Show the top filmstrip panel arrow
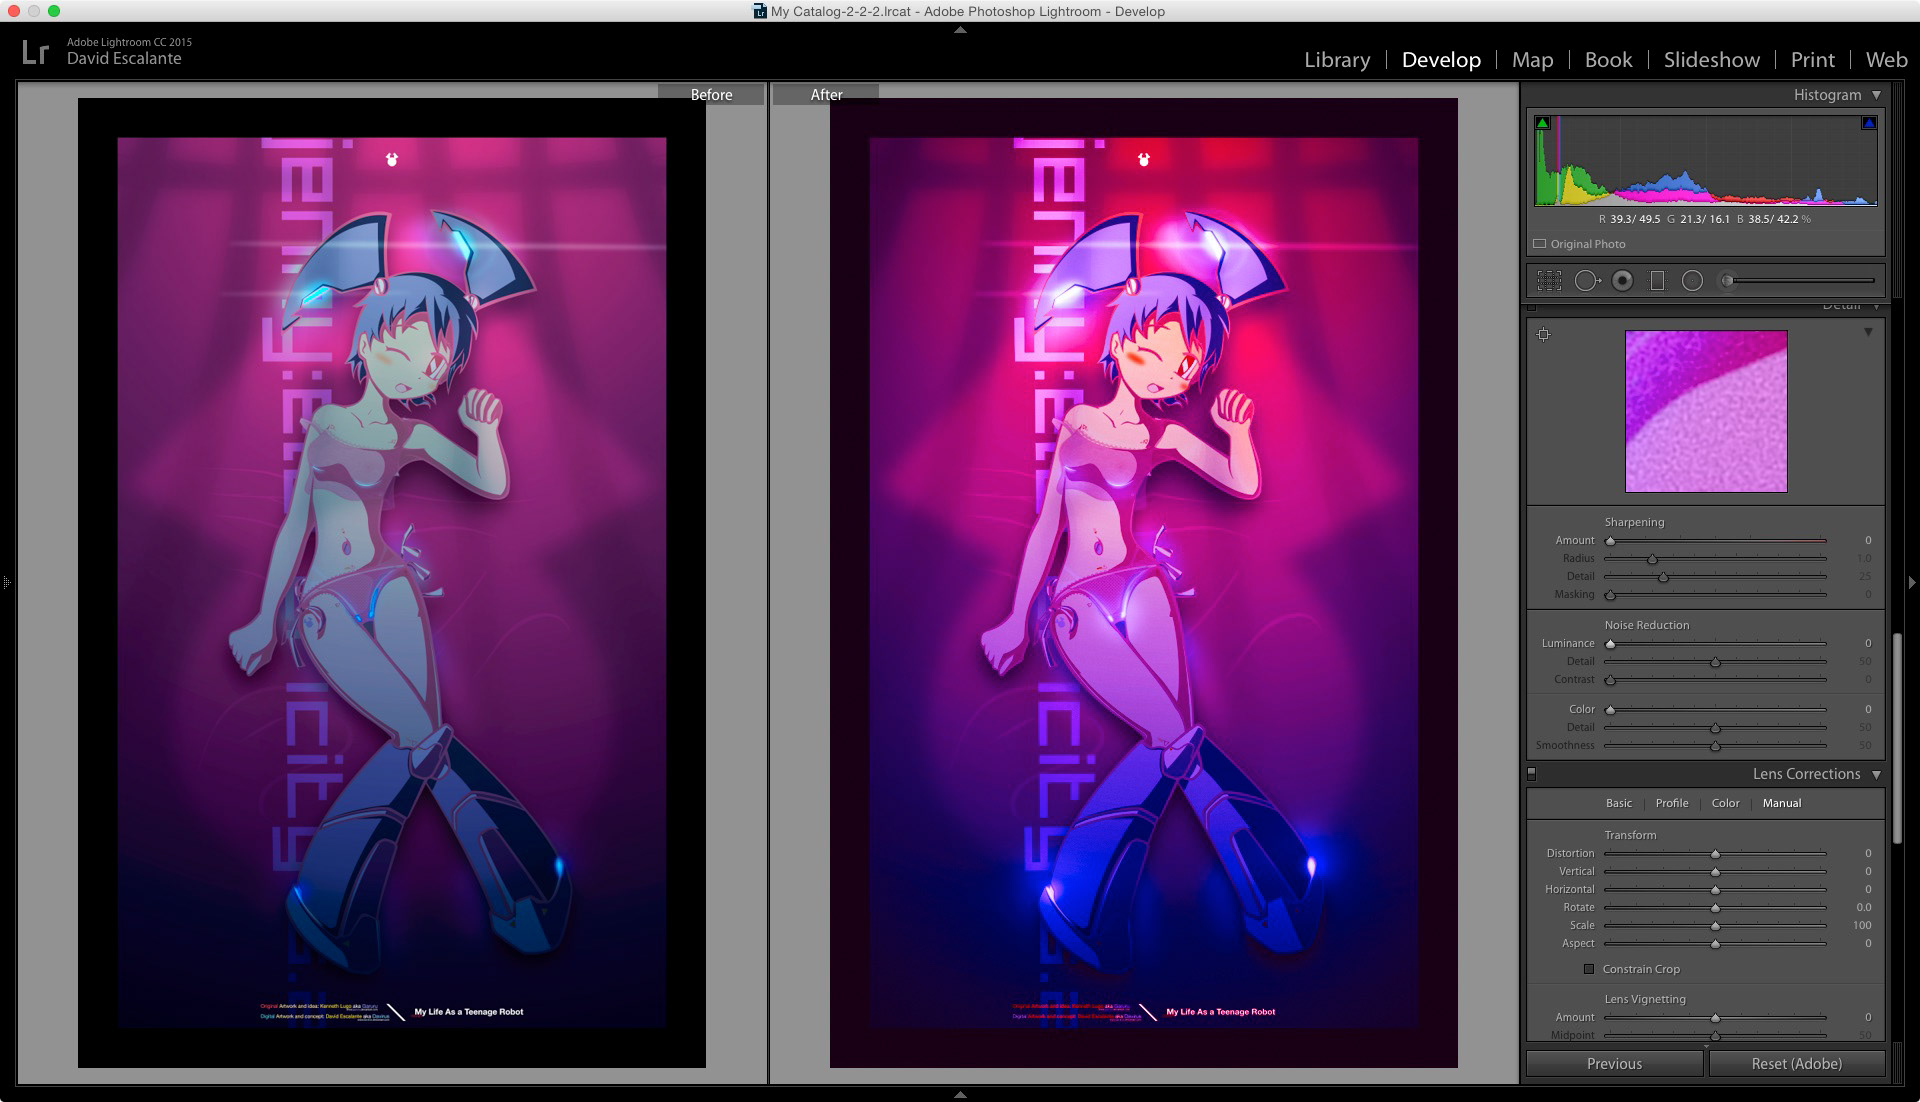1920x1102 pixels. click(x=960, y=30)
